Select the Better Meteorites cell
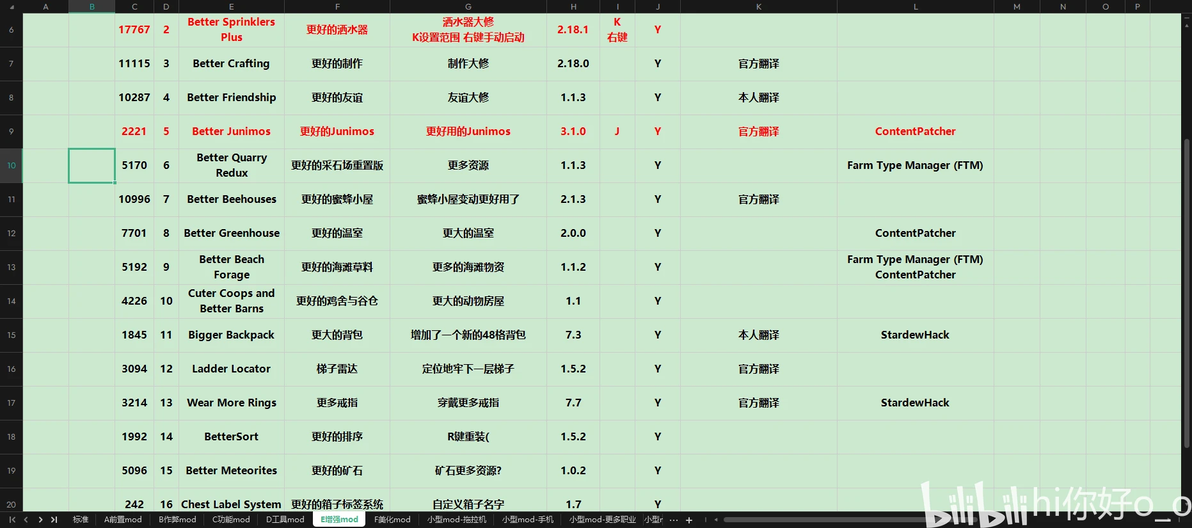Viewport: 1192px width, 528px height. click(x=231, y=470)
